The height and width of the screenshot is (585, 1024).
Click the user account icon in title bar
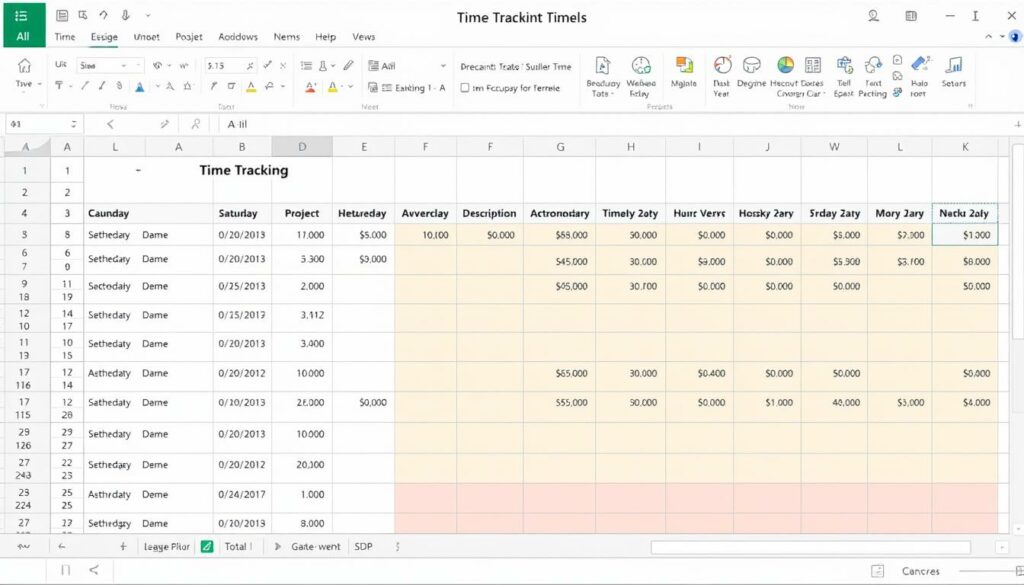(x=873, y=16)
